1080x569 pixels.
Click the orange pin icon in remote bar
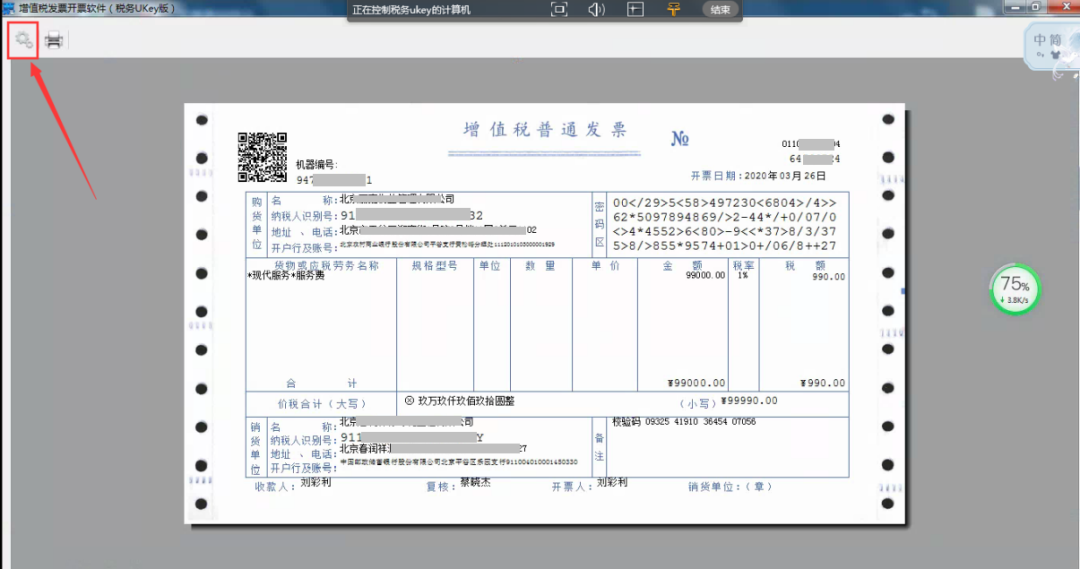point(674,9)
